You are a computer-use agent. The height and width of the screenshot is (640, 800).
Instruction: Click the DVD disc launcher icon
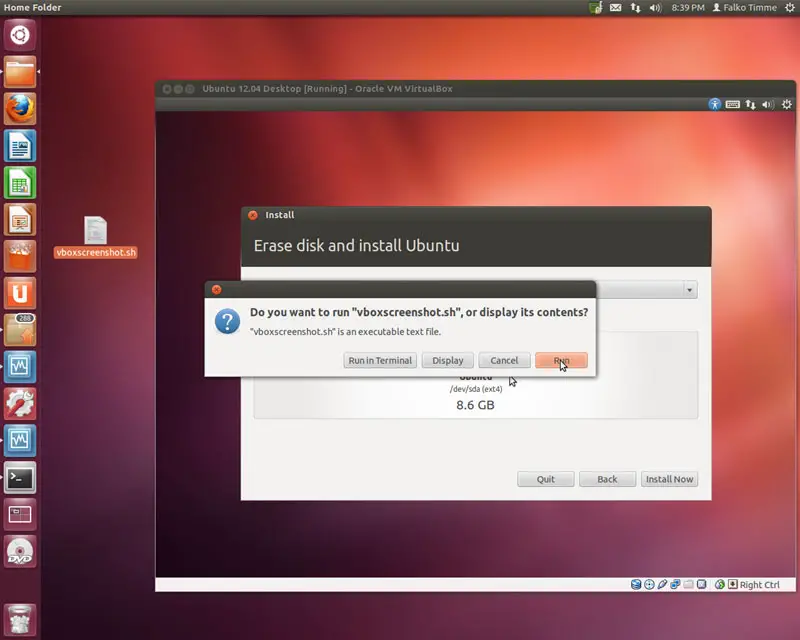point(20,551)
